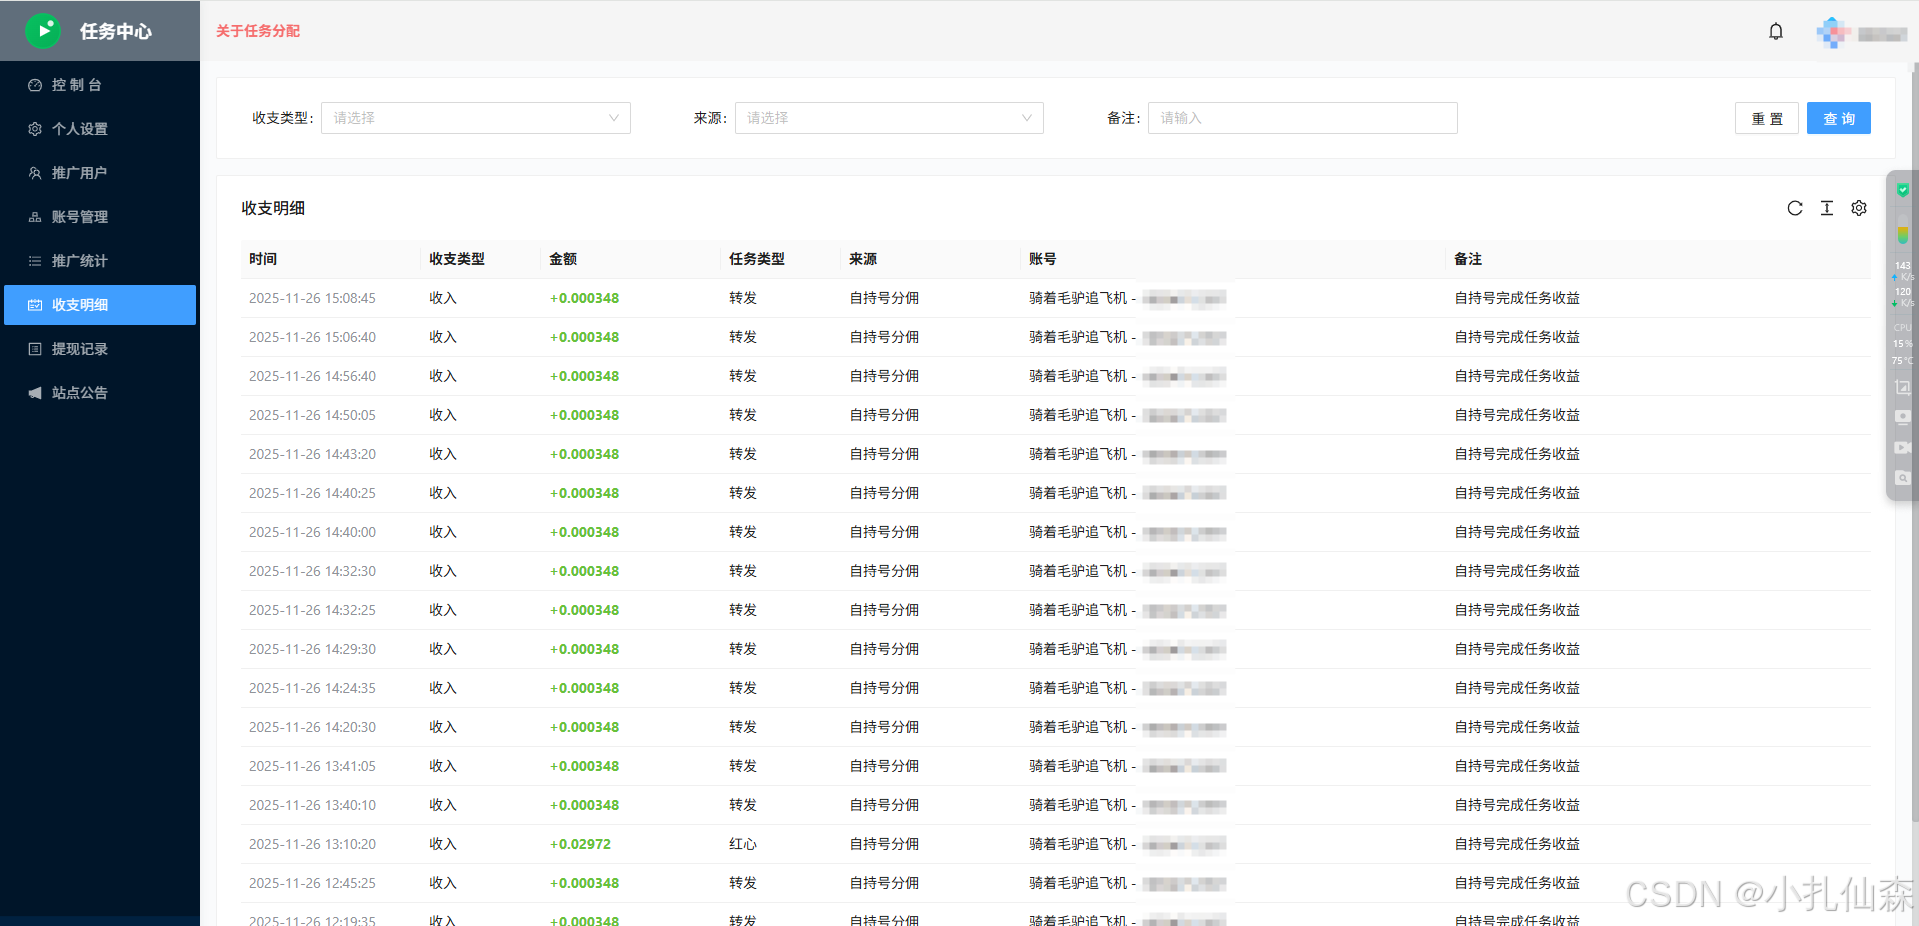Open table column settings gear
Viewport: 1919px width, 926px height.
pyautogui.click(x=1859, y=208)
